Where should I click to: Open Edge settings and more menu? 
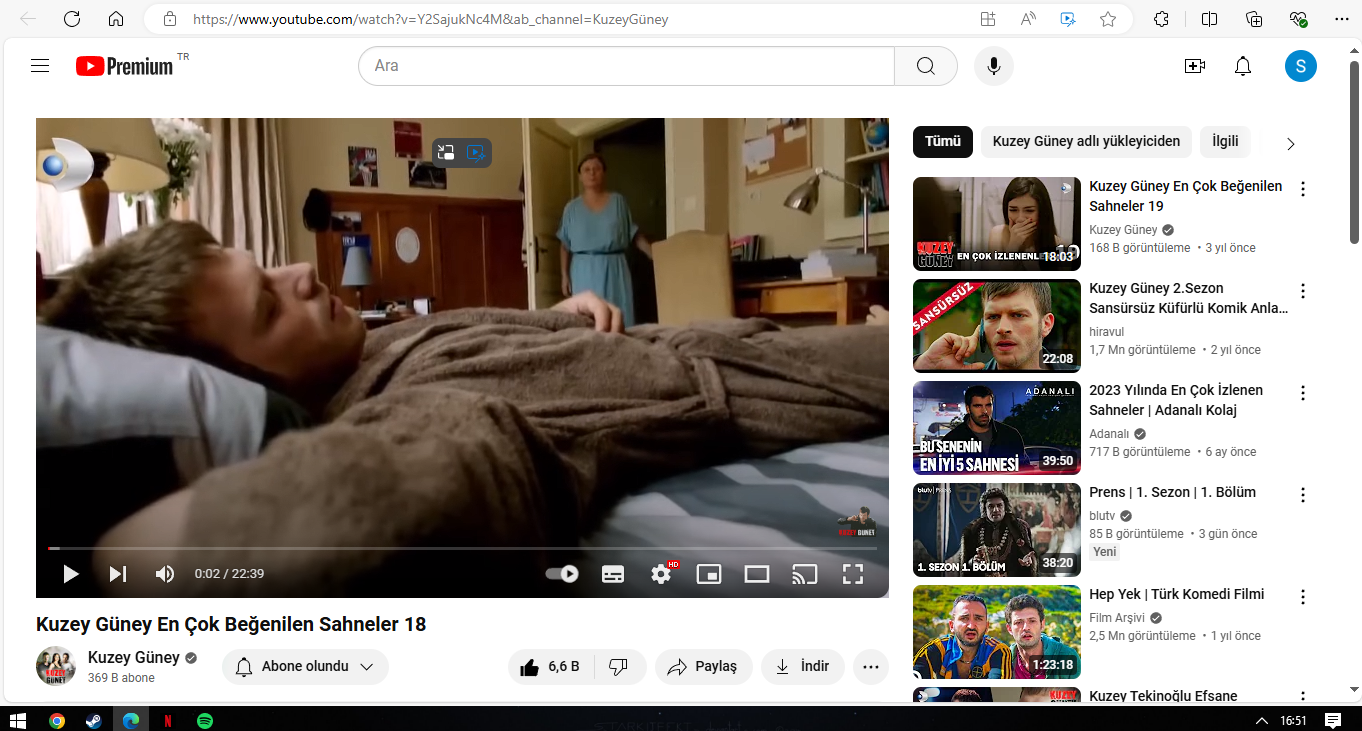click(x=1343, y=19)
